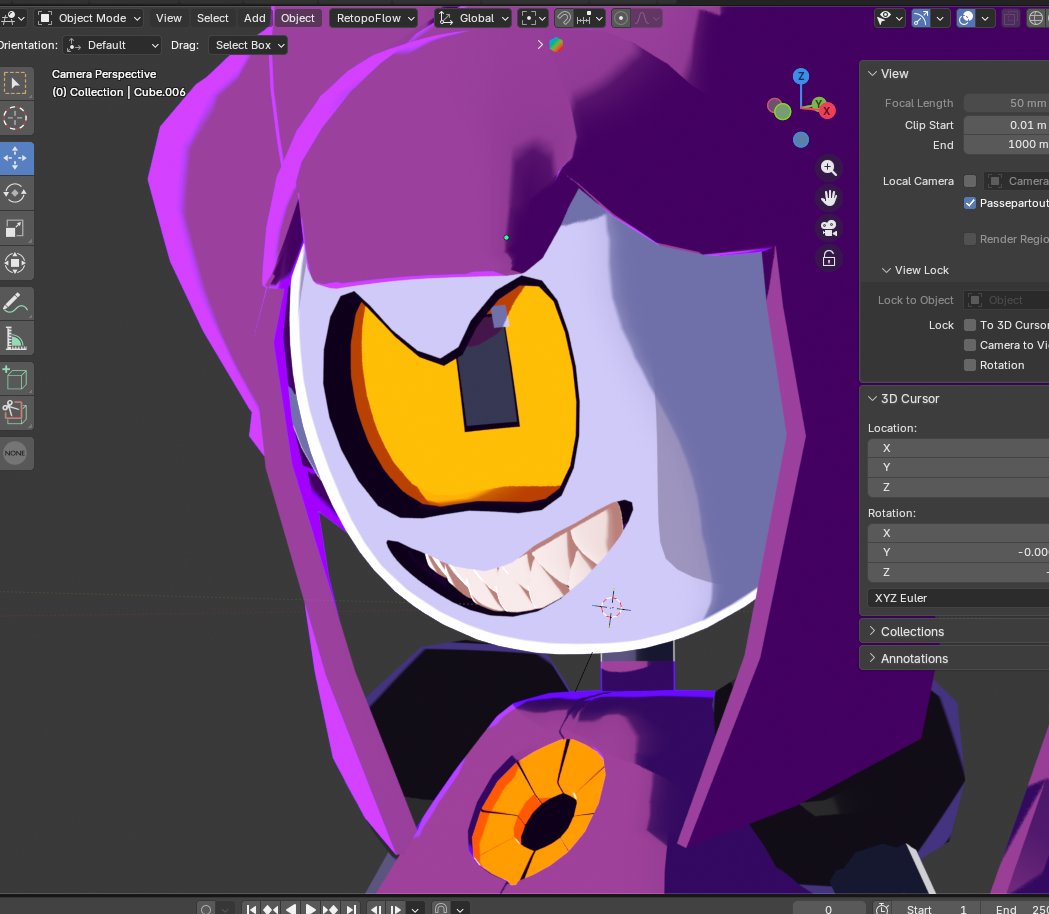Click the clip End 1000 m field
The width and height of the screenshot is (1049, 914).
tap(1006, 144)
